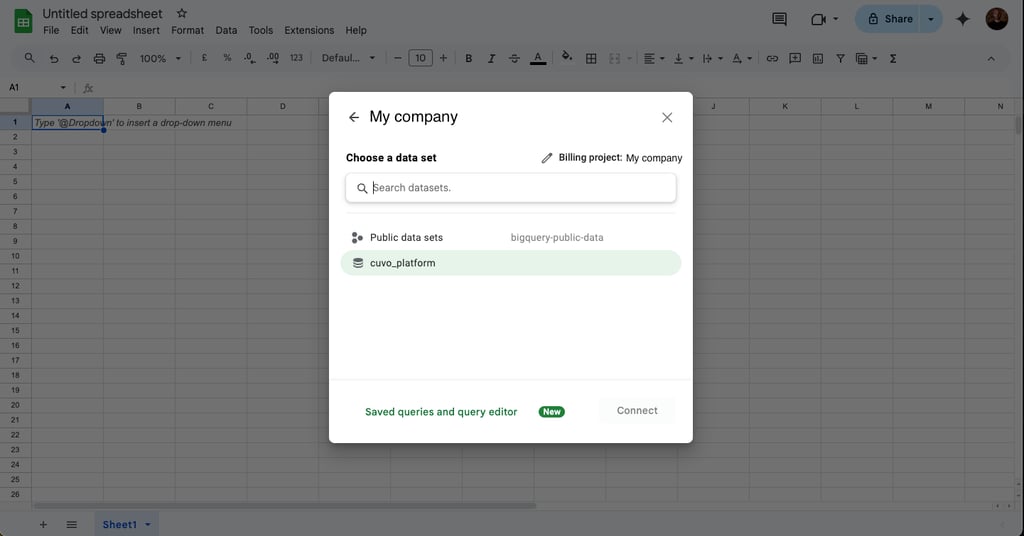Increase decimal places

[273, 58]
